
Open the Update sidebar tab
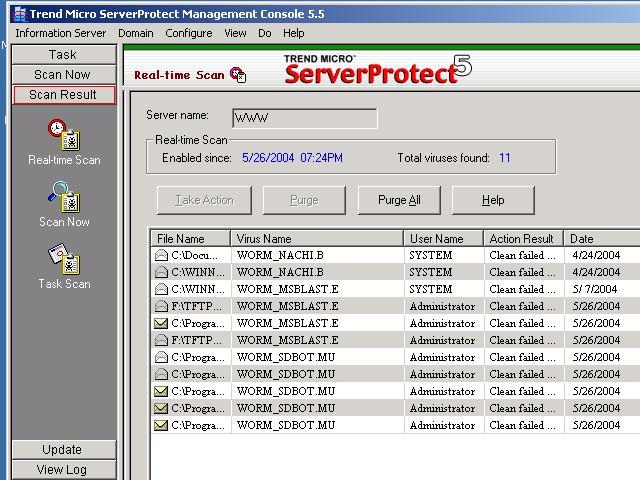[x=64, y=449]
